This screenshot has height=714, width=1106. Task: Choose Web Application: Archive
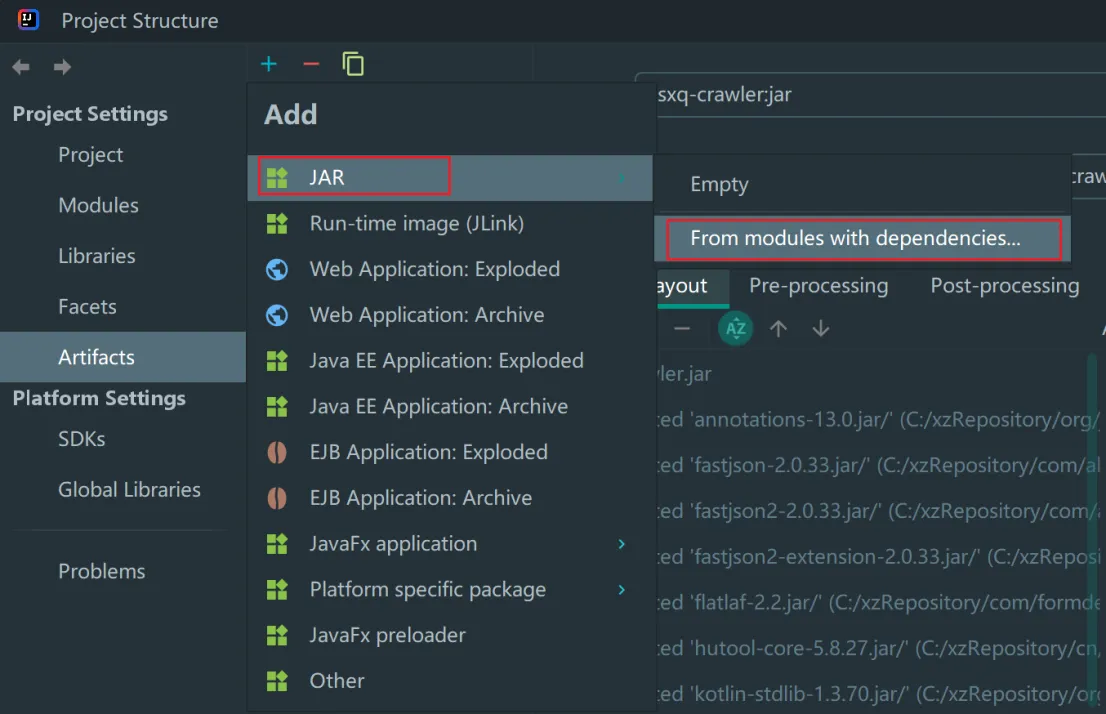coord(450,315)
